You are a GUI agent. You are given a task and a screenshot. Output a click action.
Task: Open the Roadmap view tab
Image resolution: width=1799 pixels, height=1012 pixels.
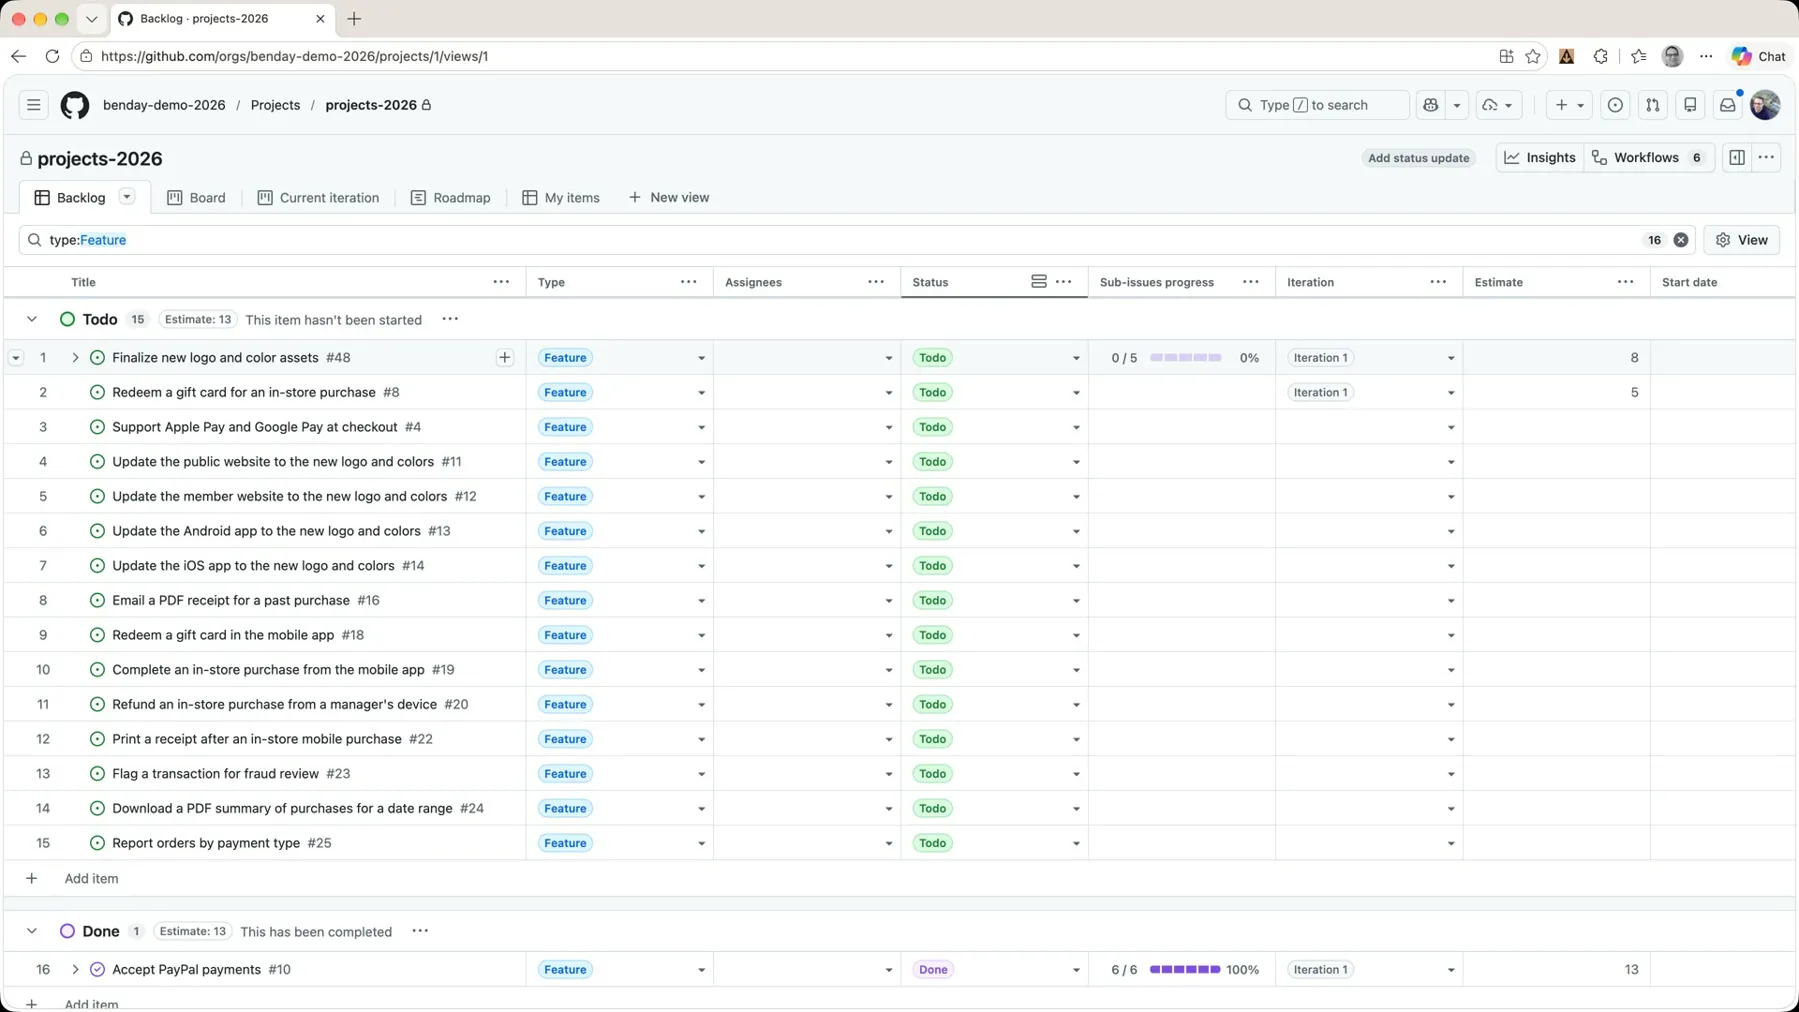click(x=451, y=198)
